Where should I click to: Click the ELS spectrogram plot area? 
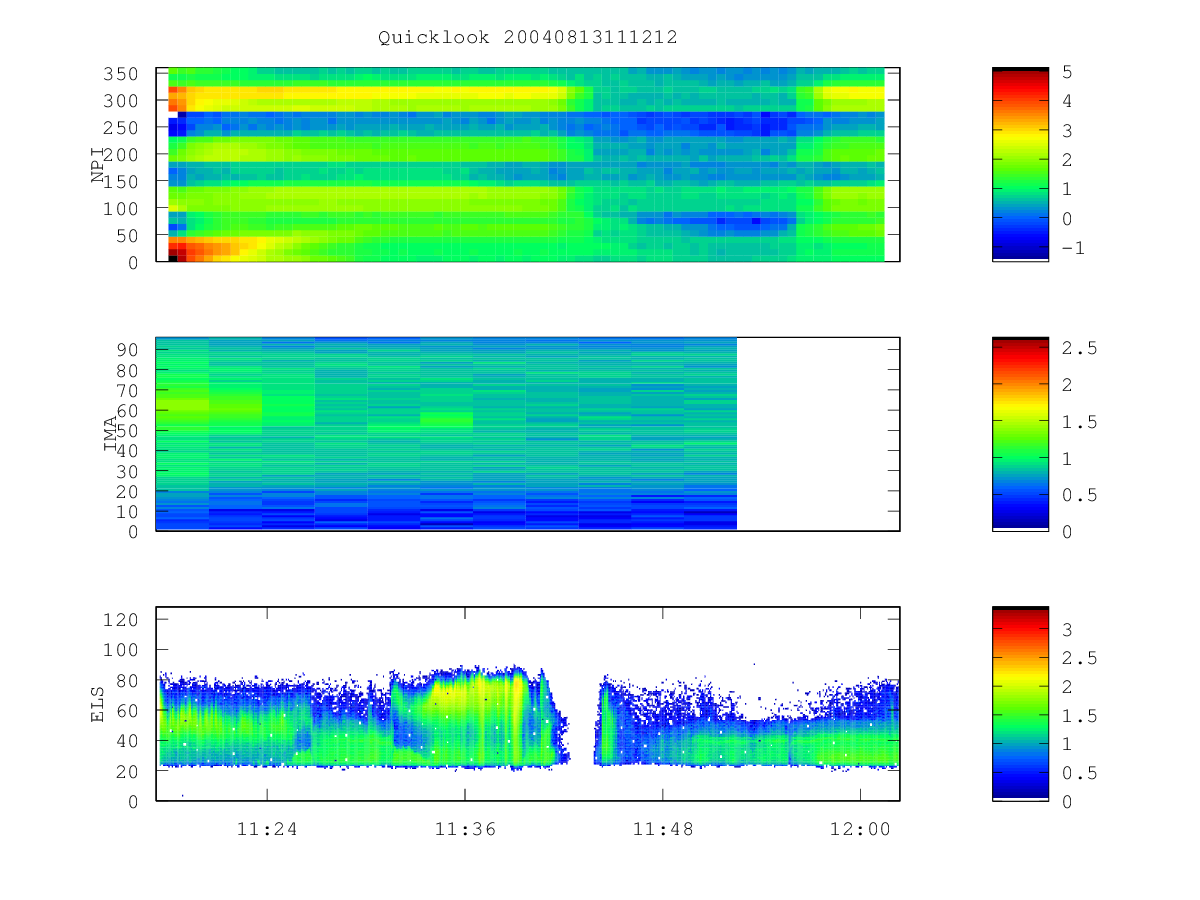[528, 703]
